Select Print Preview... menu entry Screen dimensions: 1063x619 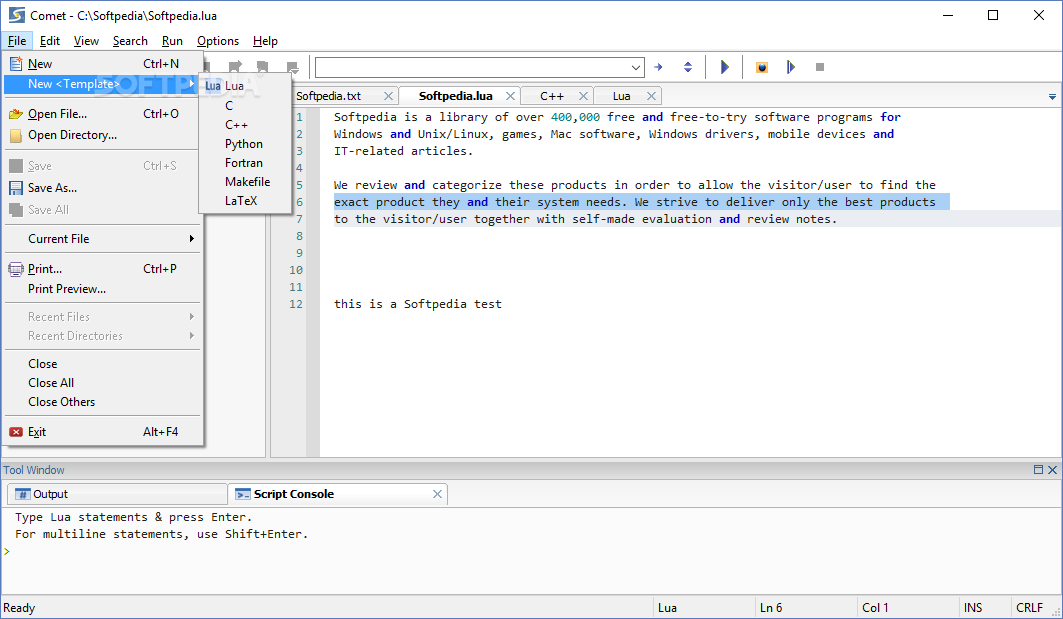tap(103, 289)
